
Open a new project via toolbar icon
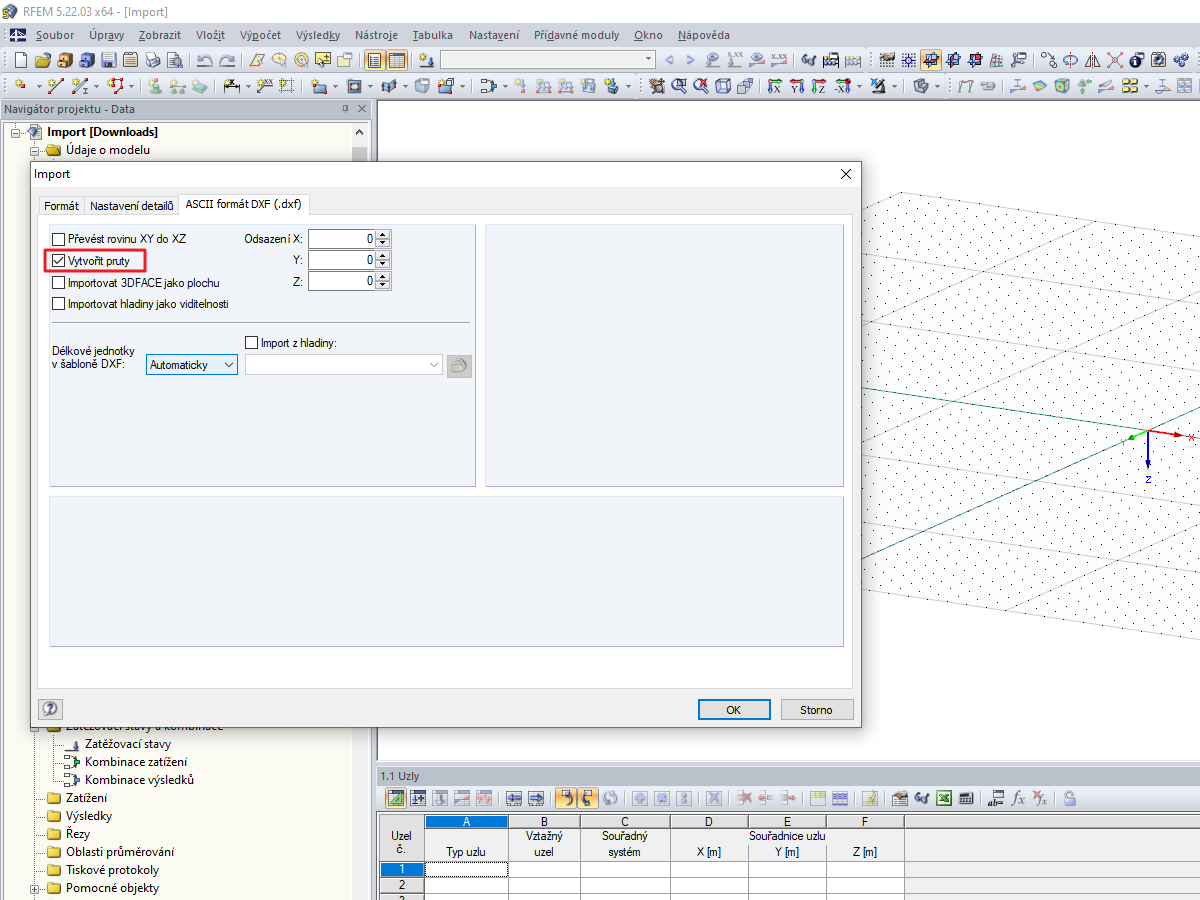(19, 59)
